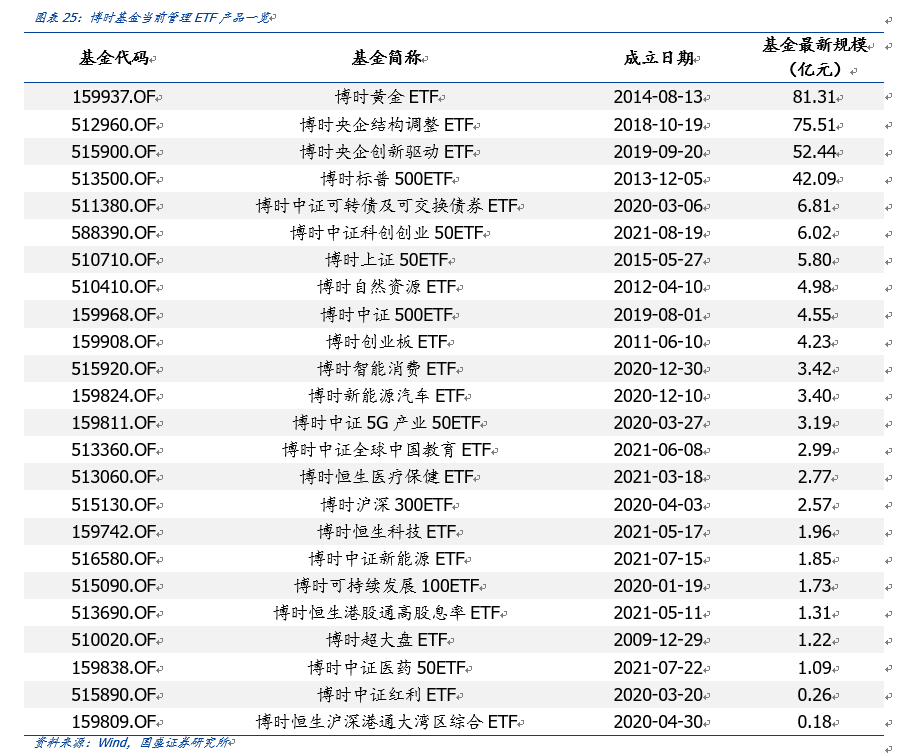The height and width of the screenshot is (756, 906).
Task: Click the date 2020-03-06
Action: click(x=658, y=206)
